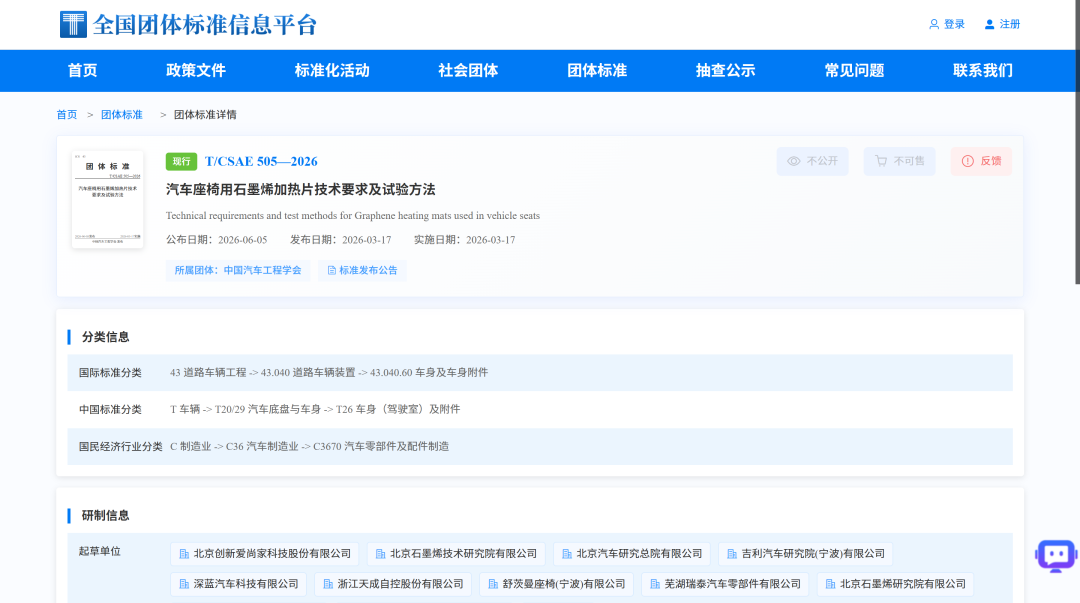
Task: Click the page vertical scrollbar
Action: (x=1077, y=142)
